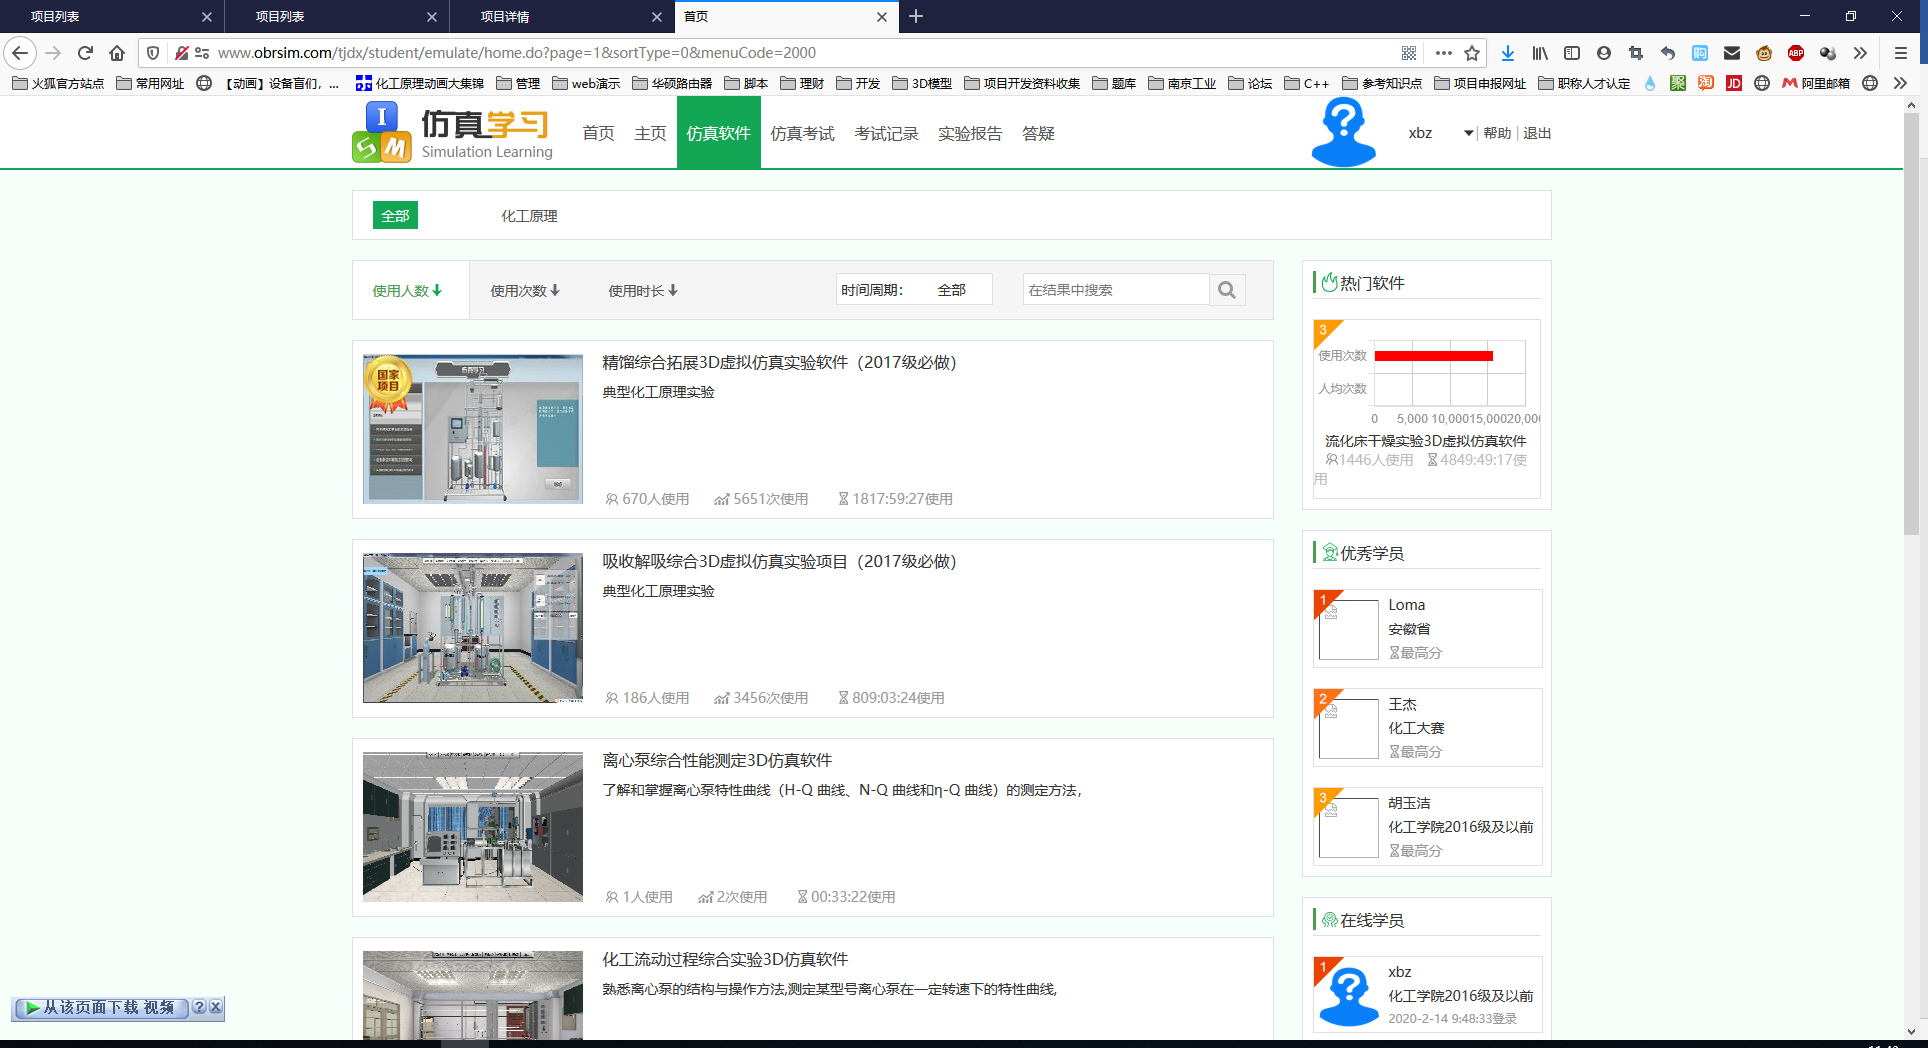Click the ISM Simulation Learning logo

pyautogui.click(x=452, y=133)
